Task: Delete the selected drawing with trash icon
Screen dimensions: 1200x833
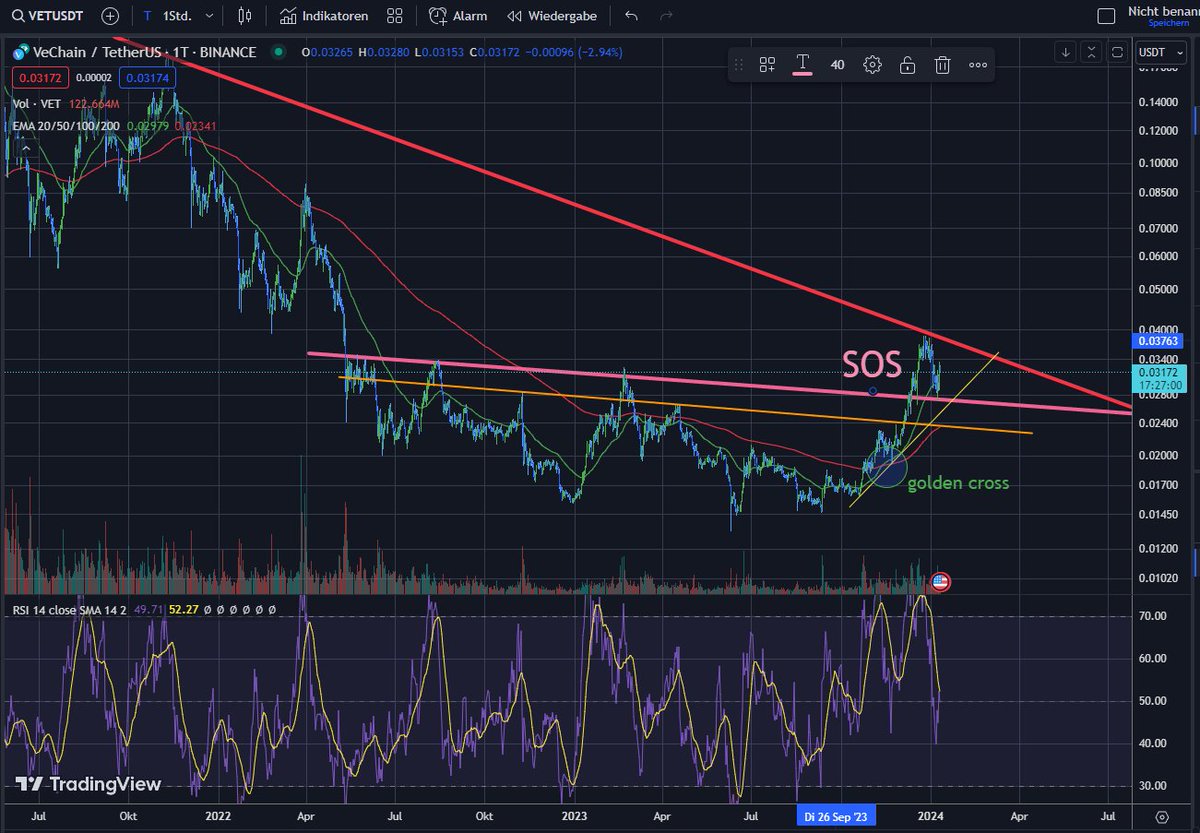Action: pos(942,65)
